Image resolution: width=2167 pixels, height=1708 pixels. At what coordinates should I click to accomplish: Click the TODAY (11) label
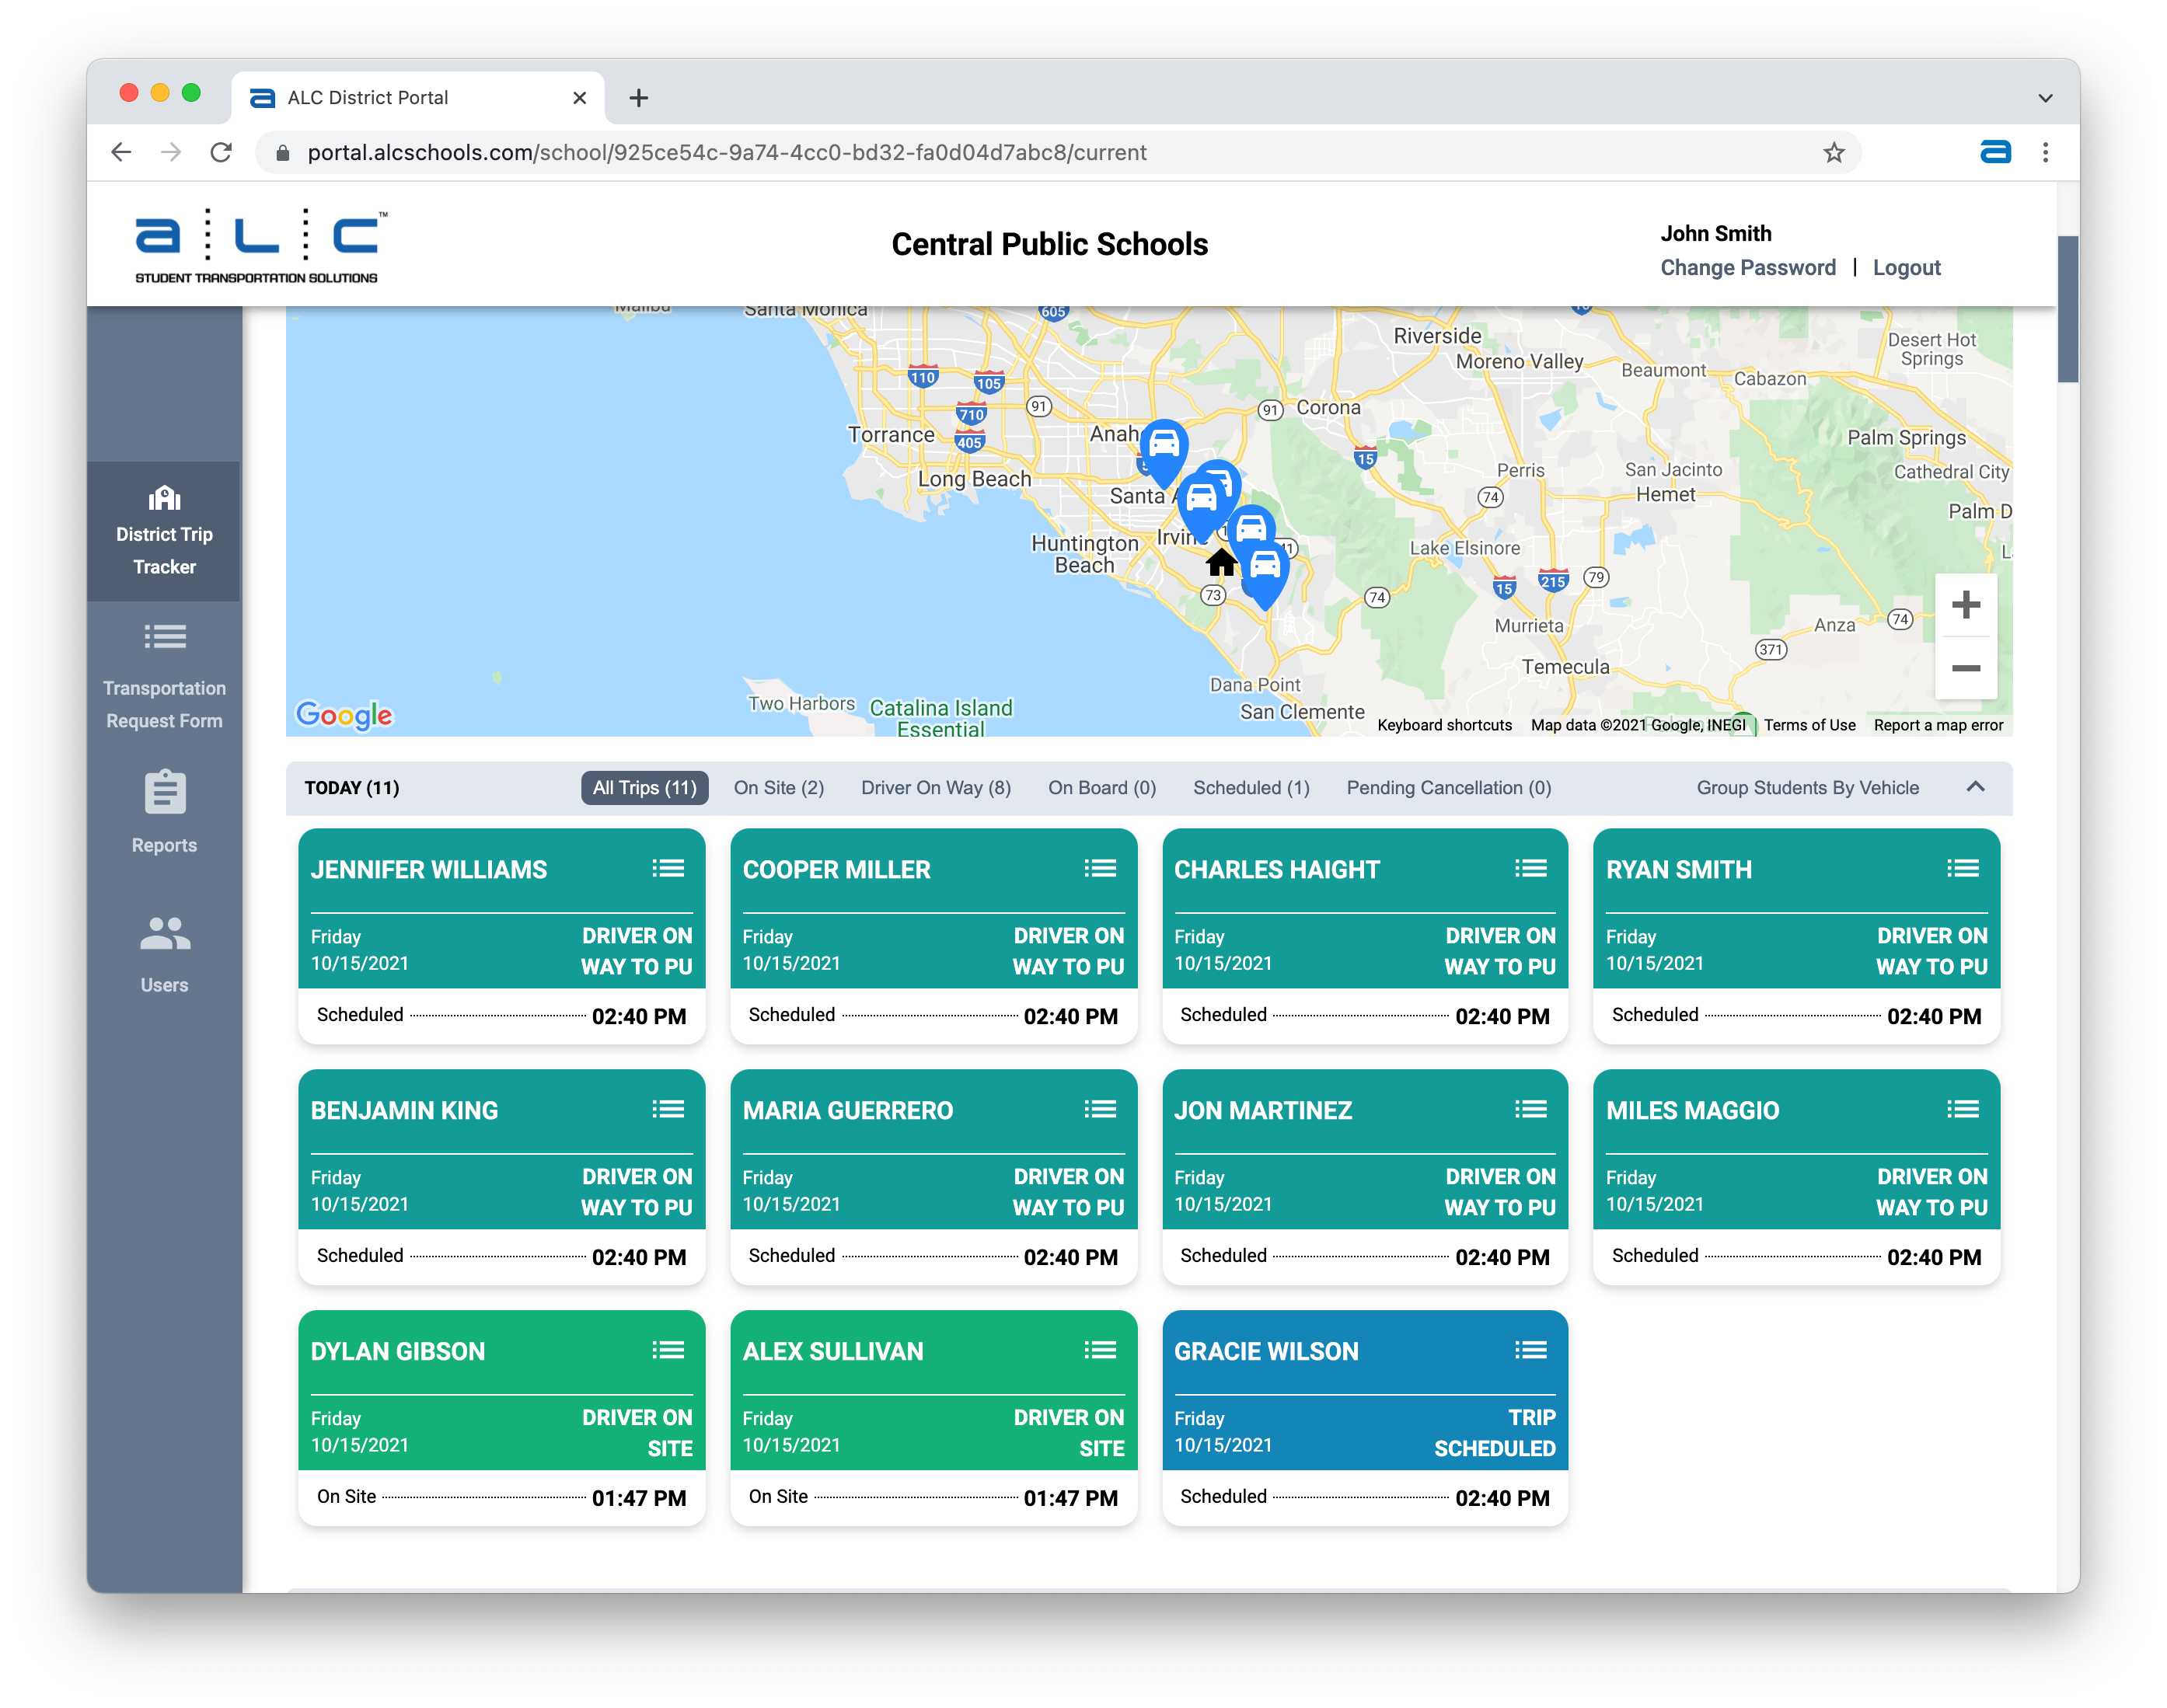click(352, 787)
